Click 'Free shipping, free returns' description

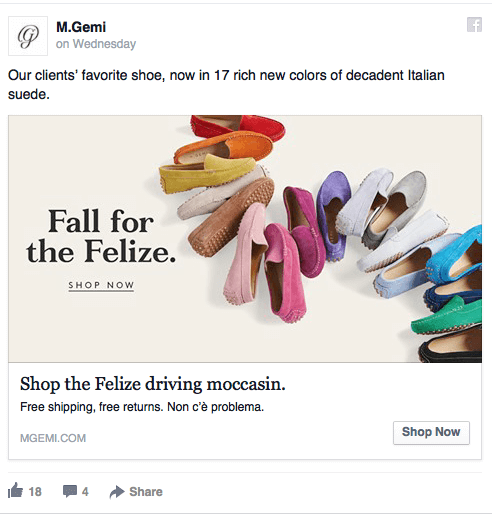[x=142, y=407]
